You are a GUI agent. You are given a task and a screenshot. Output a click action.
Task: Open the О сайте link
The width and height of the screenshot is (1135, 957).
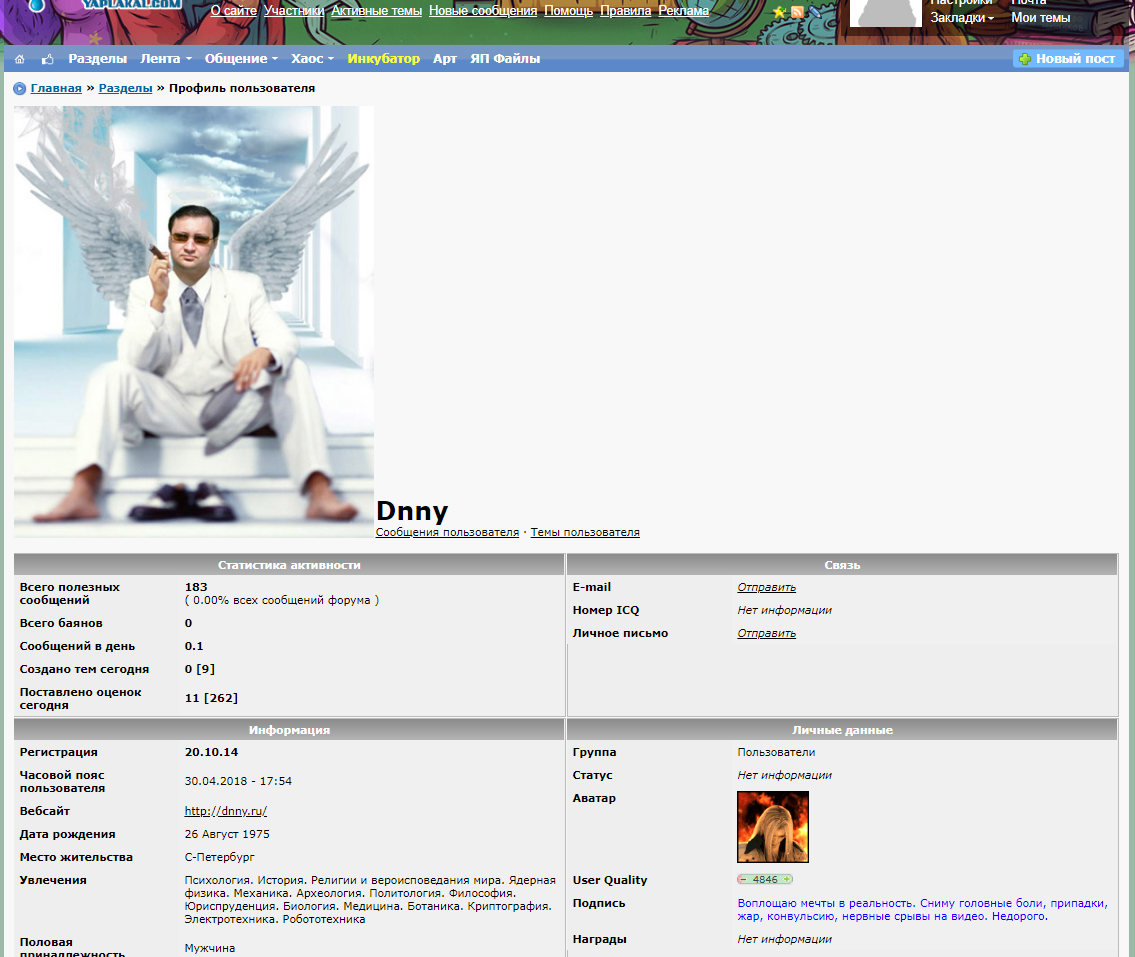[234, 11]
